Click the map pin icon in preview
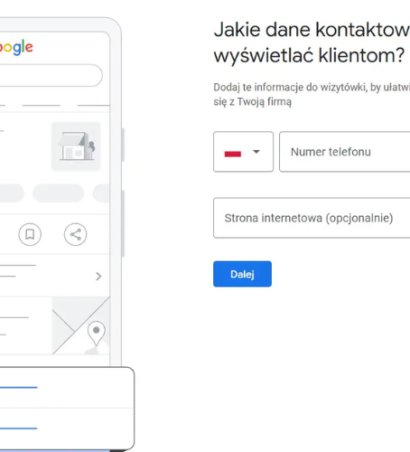 (x=96, y=333)
